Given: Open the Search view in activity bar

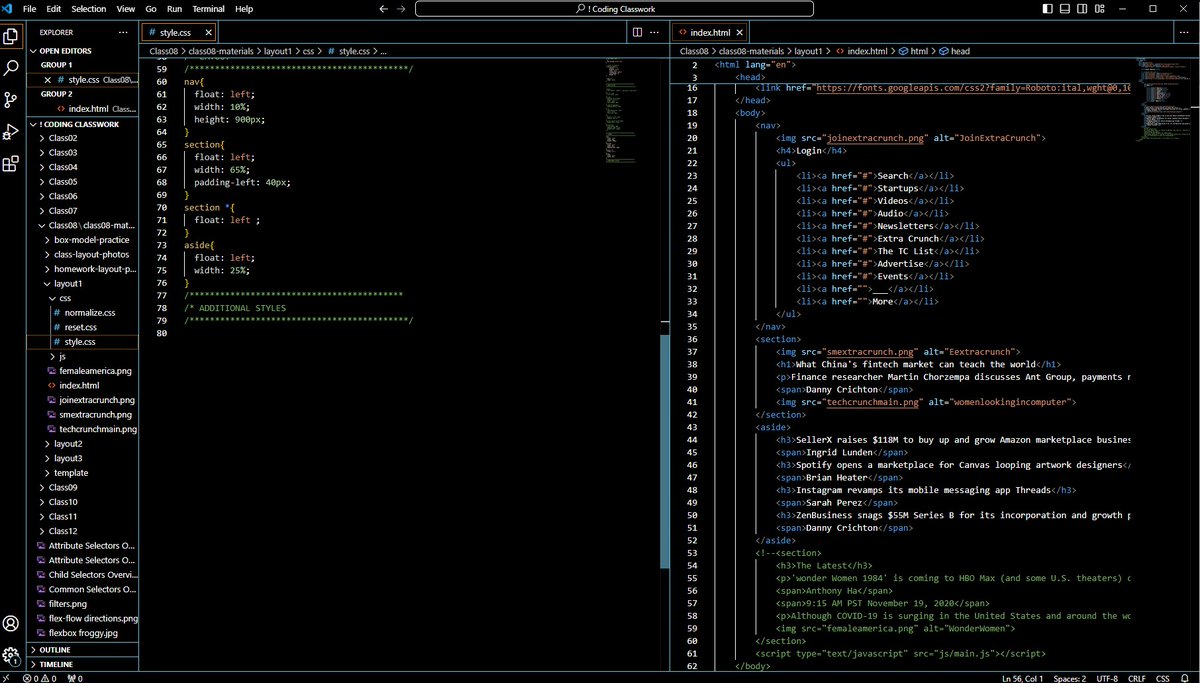Looking at the screenshot, I should 11,68.
